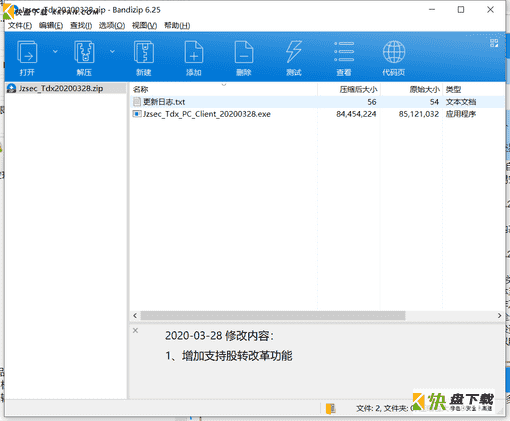The height and width of the screenshot is (421, 510).
Task: Sort by the 原始大小 column header
Action: click(x=424, y=89)
